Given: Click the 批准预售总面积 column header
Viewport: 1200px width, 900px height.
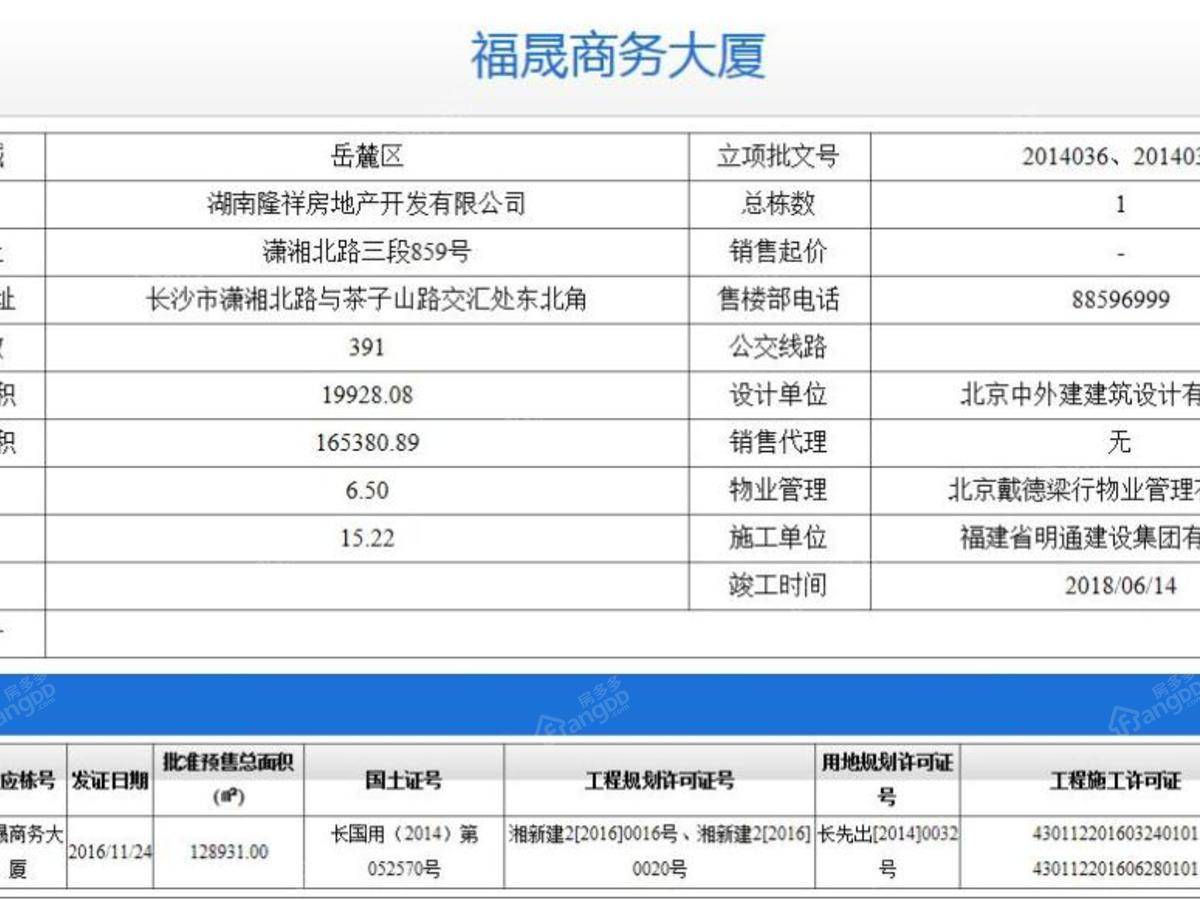Looking at the screenshot, I should [x=229, y=780].
